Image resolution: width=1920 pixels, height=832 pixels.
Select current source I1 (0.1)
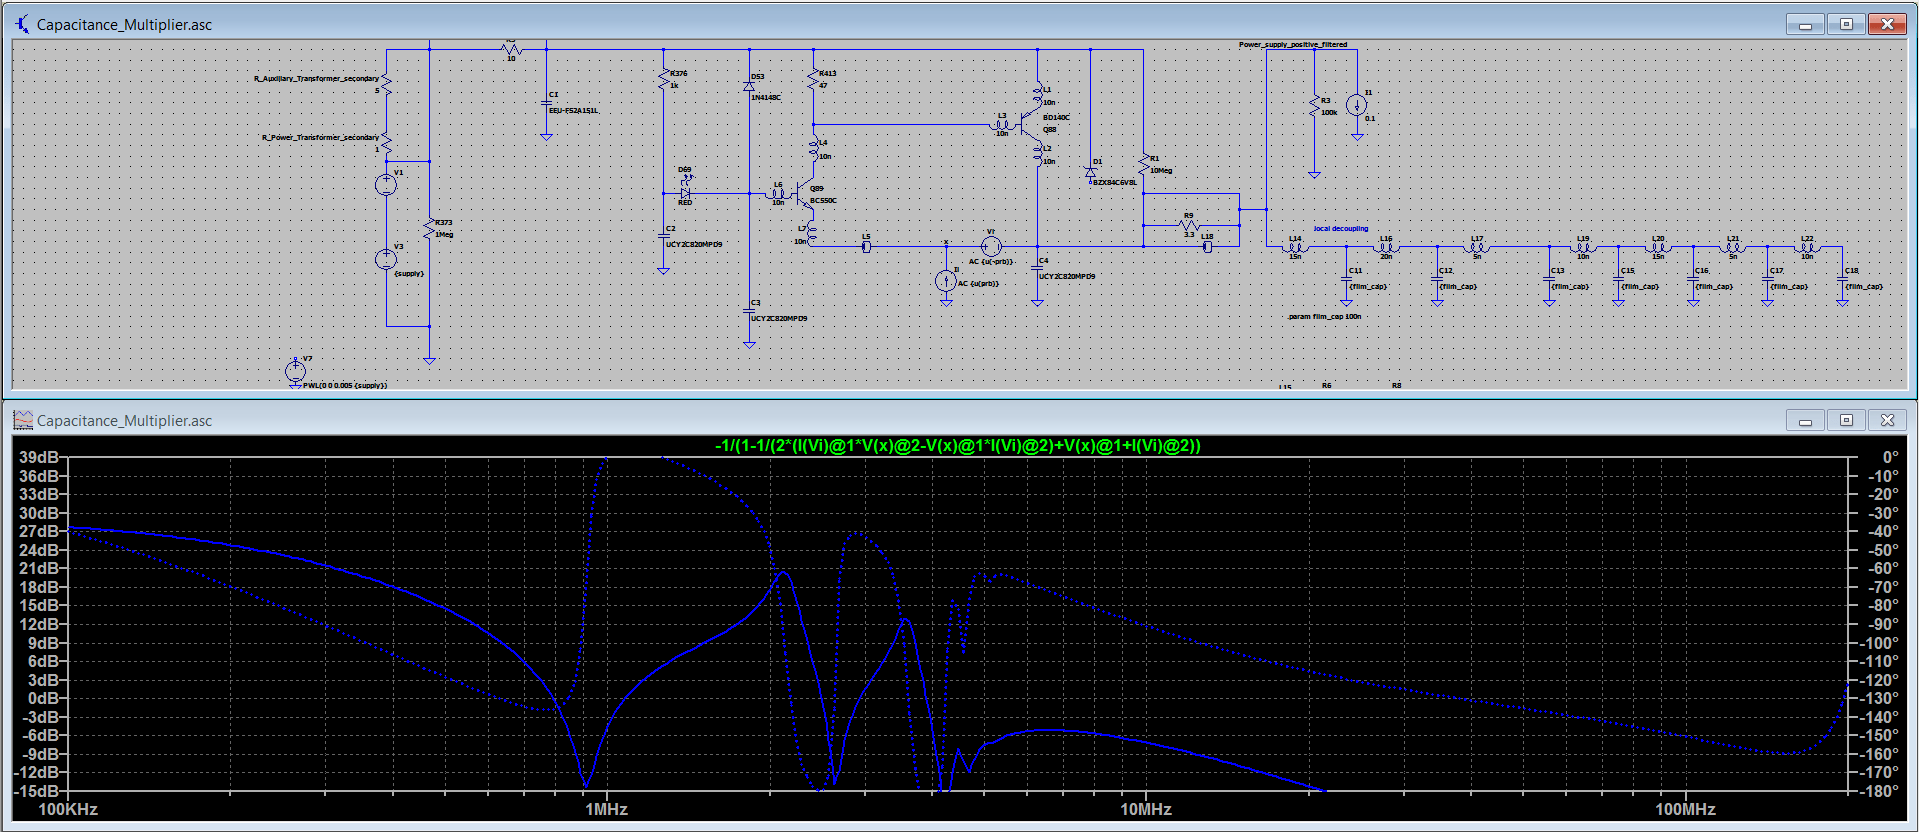click(1357, 105)
